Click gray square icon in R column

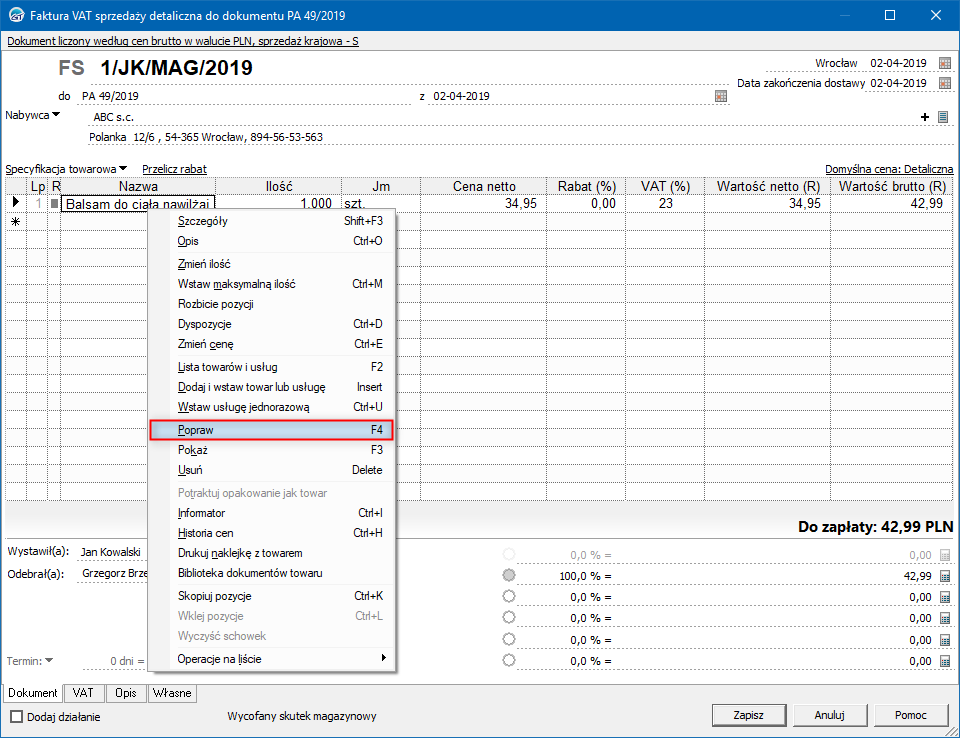pos(55,204)
